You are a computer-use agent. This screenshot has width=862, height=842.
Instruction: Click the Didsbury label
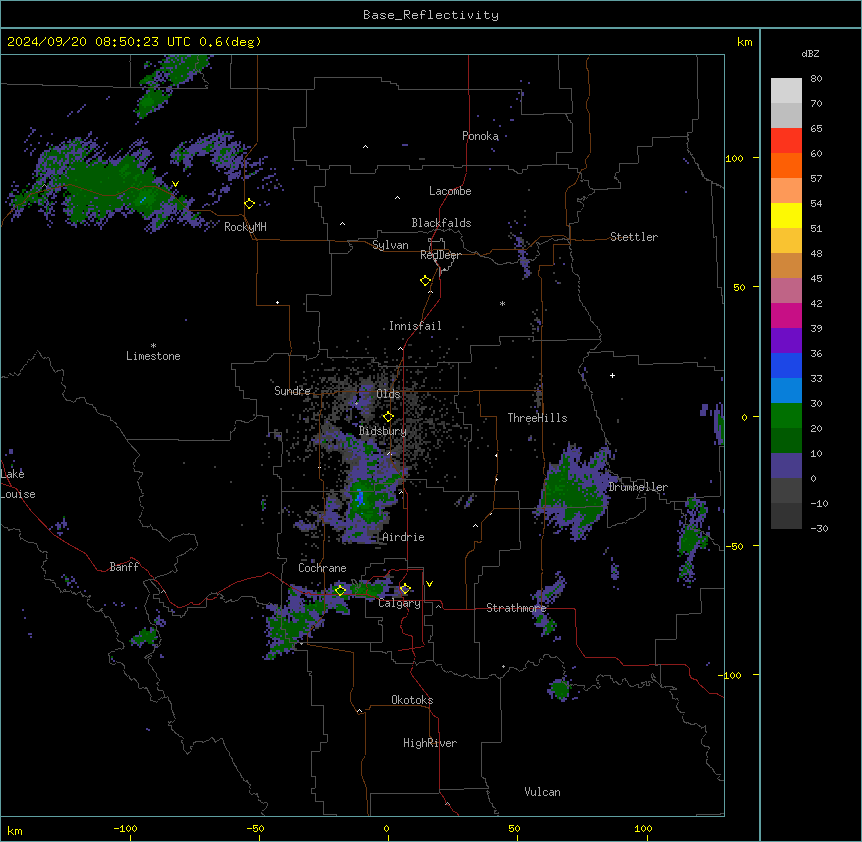tap(382, 431)
